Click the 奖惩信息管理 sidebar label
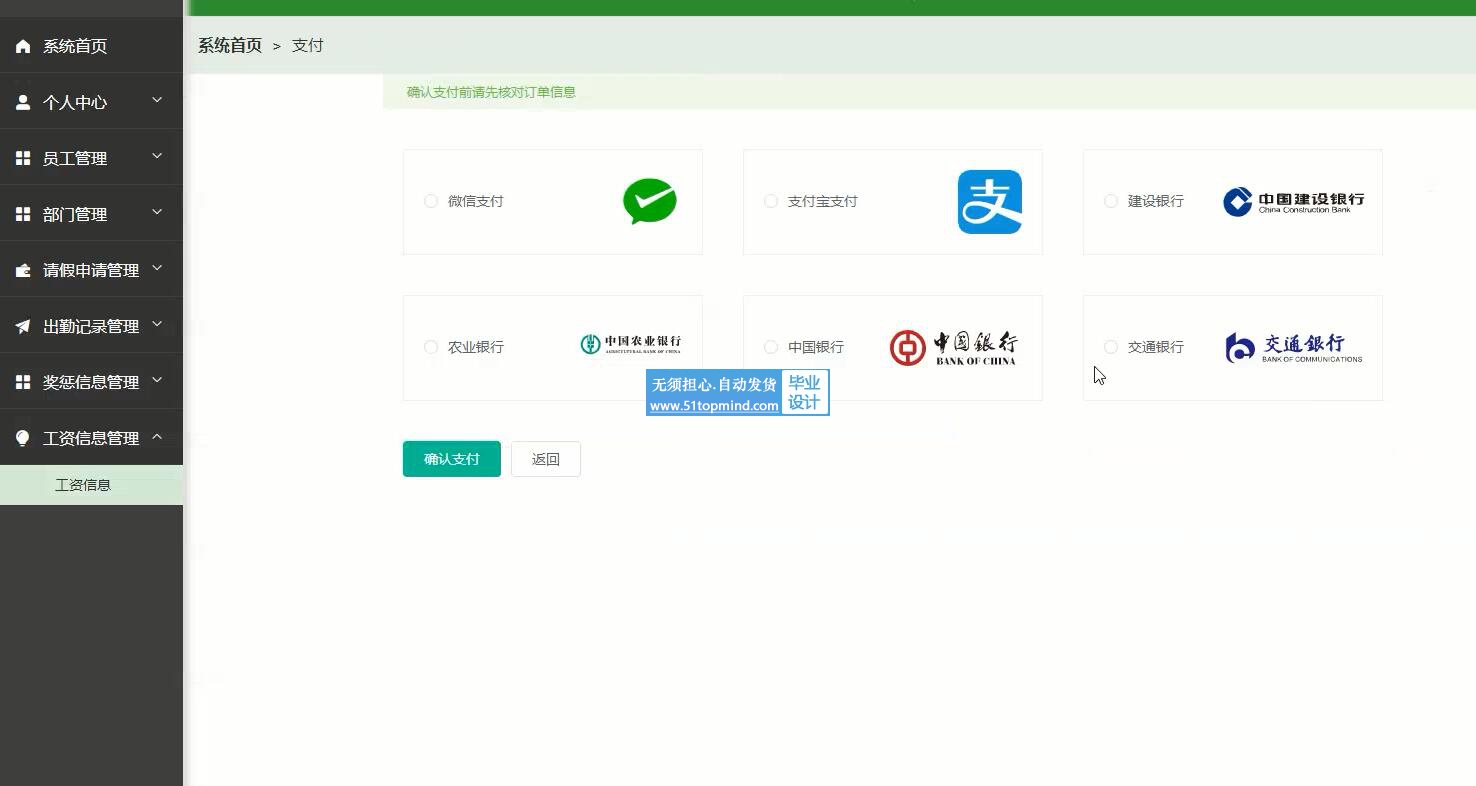 click(x=91, y=382)
